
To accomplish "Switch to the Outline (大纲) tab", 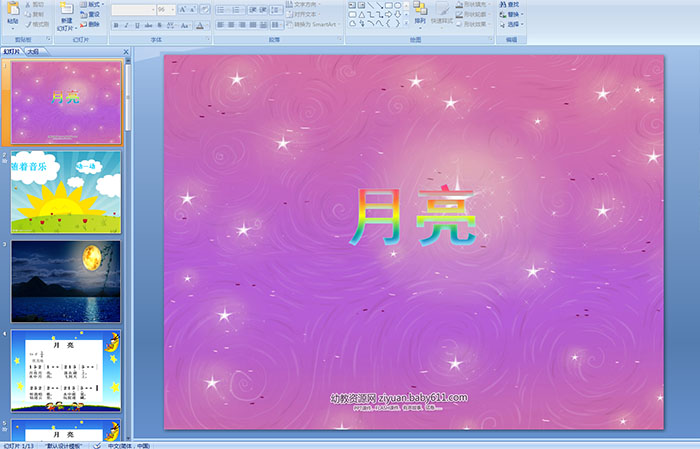I will click(x=34, y=50).
